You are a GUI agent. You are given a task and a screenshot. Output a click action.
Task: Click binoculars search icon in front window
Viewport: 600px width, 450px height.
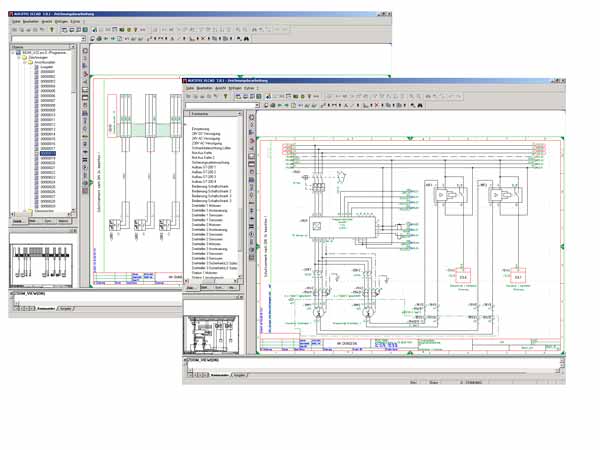click(x=421, y=105)
